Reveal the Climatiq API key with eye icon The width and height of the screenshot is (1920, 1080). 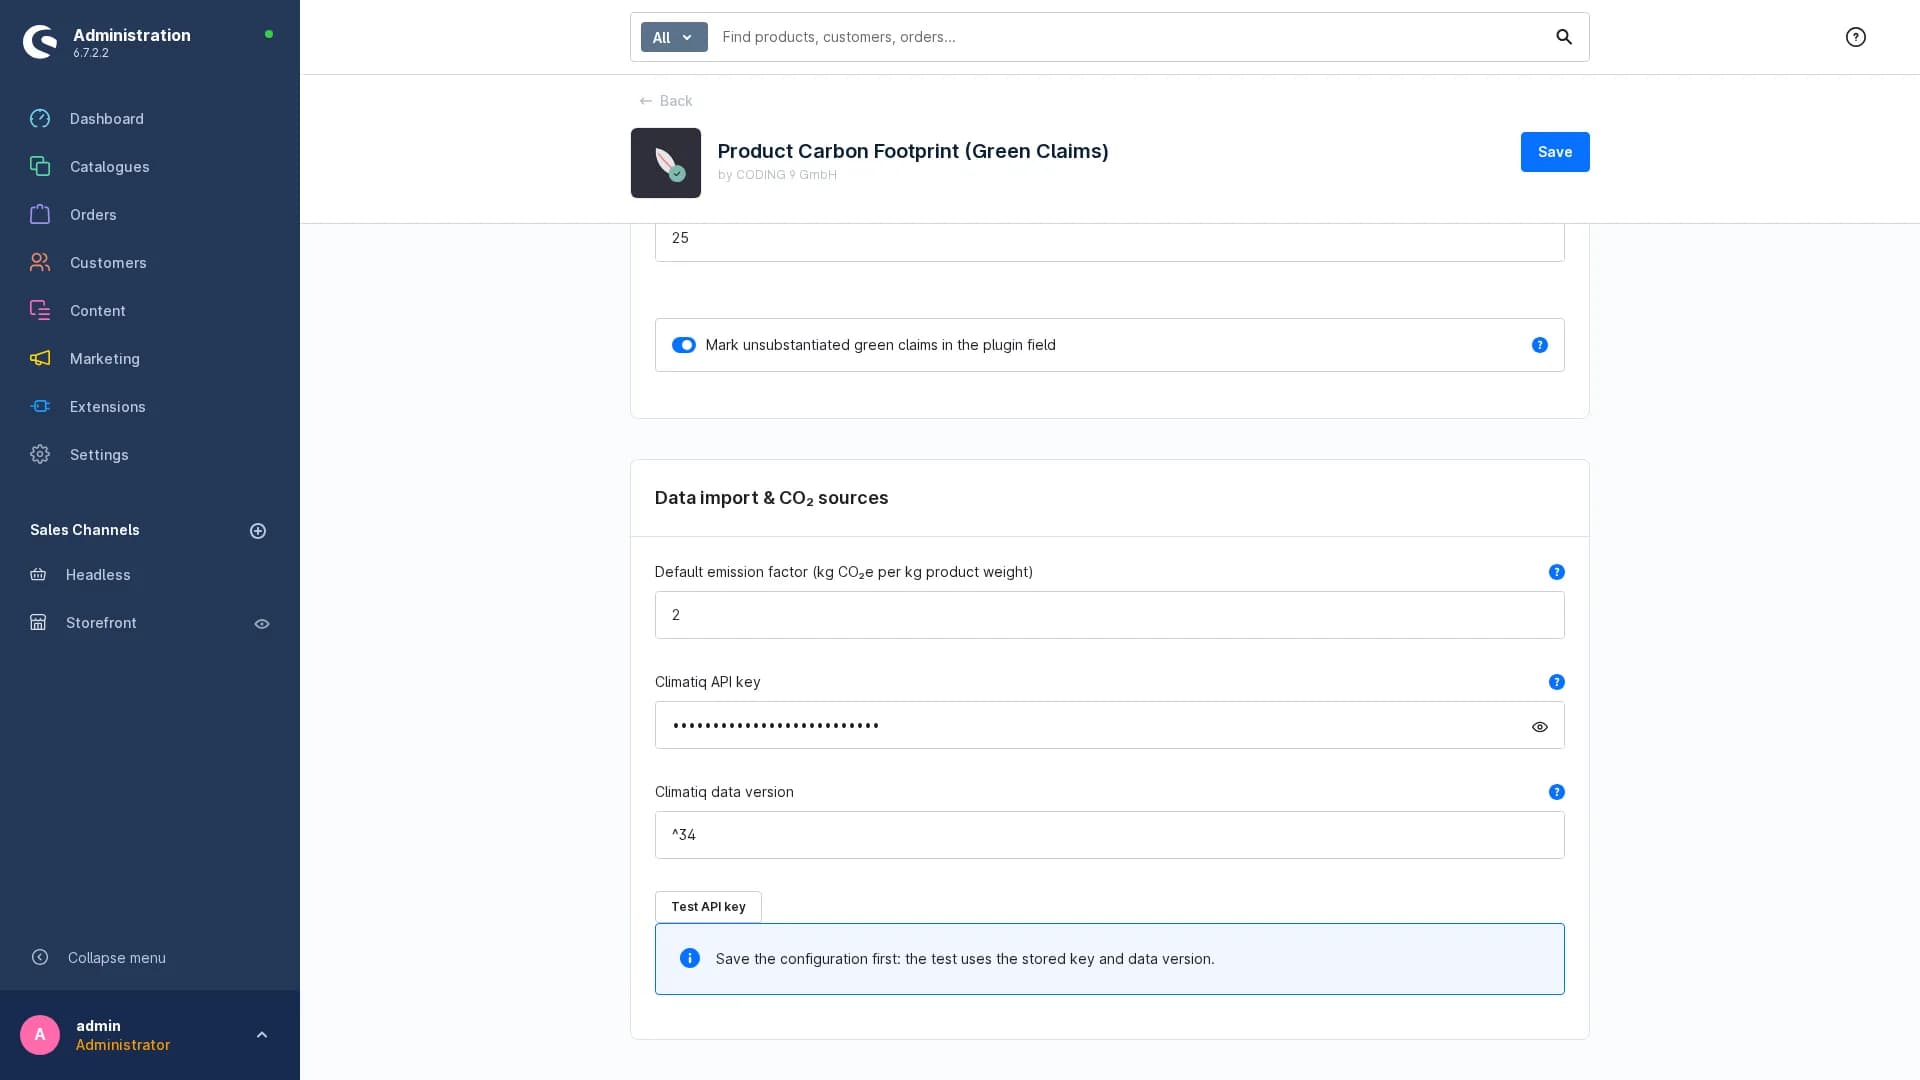point(1540,727)
